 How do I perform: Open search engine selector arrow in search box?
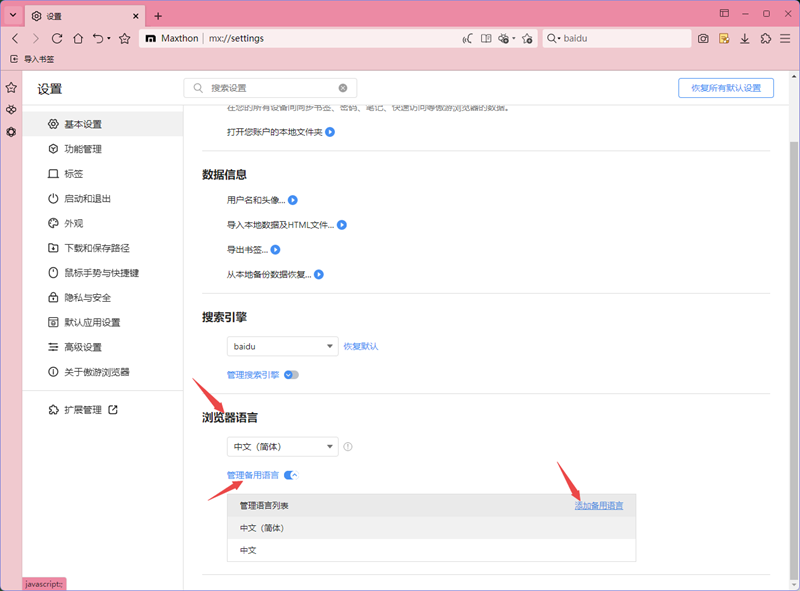click(559, 38)
